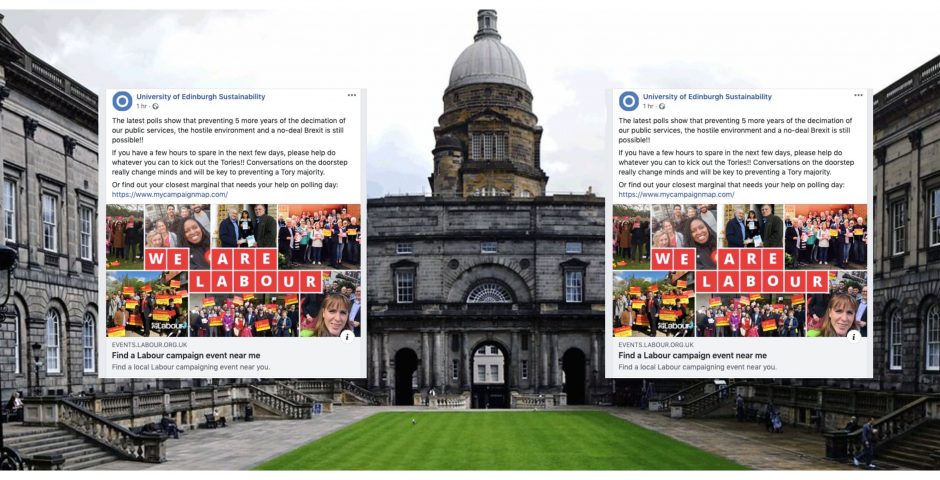The width and height of the screenshot is (940, 480).
Task: Click We Are Labour collage in right post
Action: [740, 271]
